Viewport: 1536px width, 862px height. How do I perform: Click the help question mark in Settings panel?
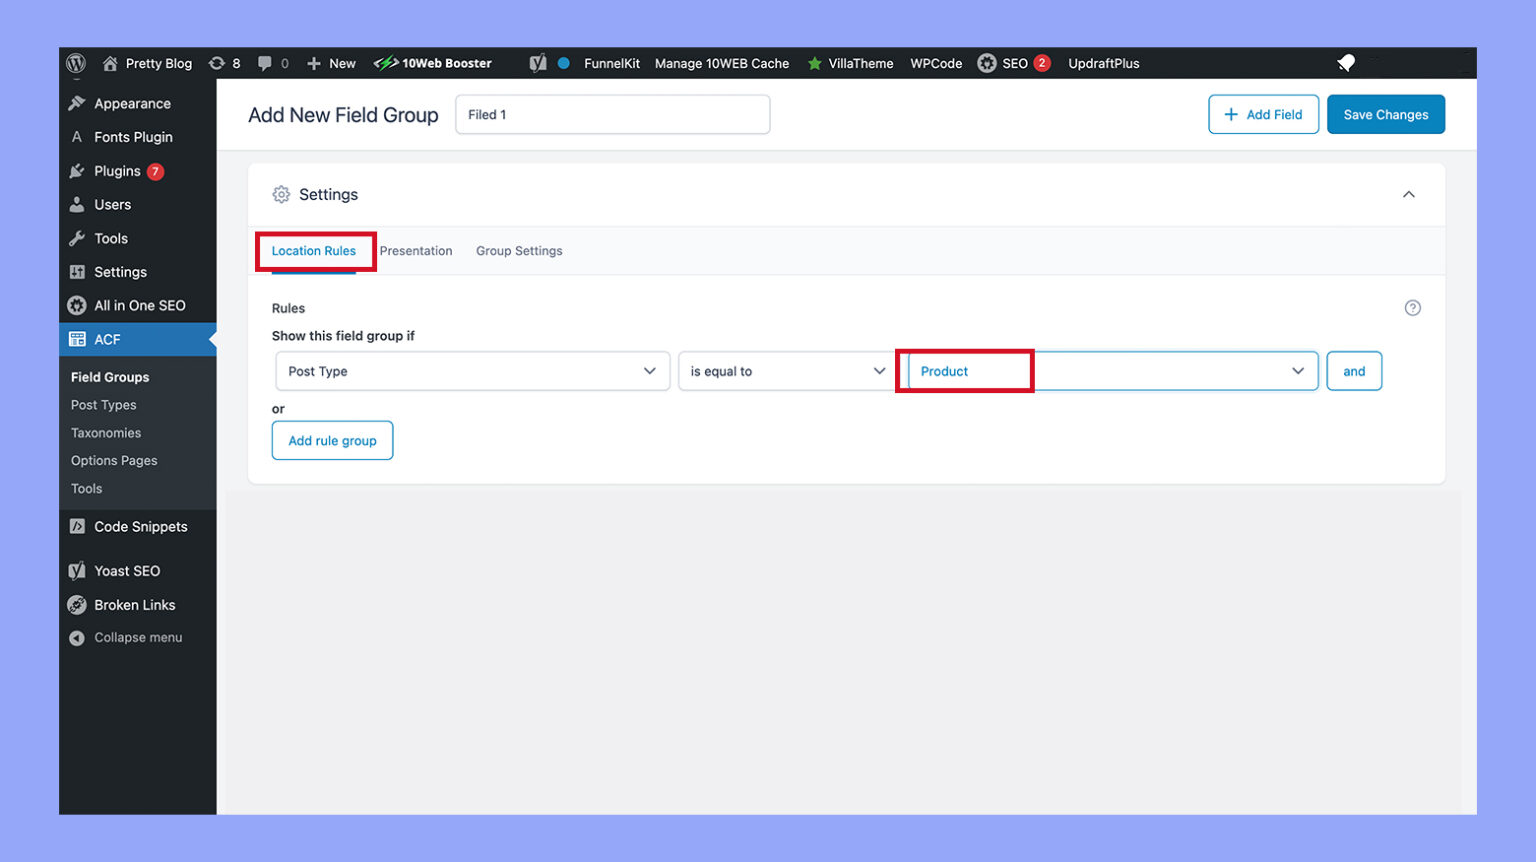pyautogui.click(x=1413, y=308)
